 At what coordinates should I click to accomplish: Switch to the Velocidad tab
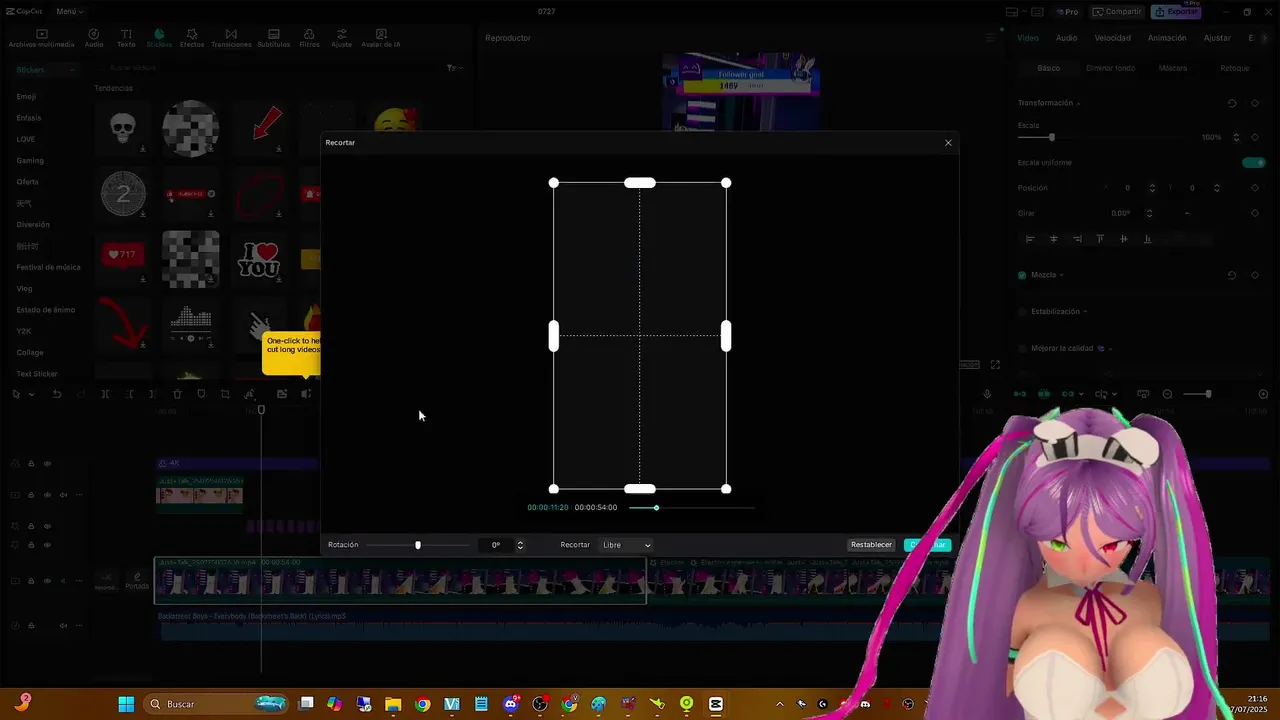(1112, 38)
